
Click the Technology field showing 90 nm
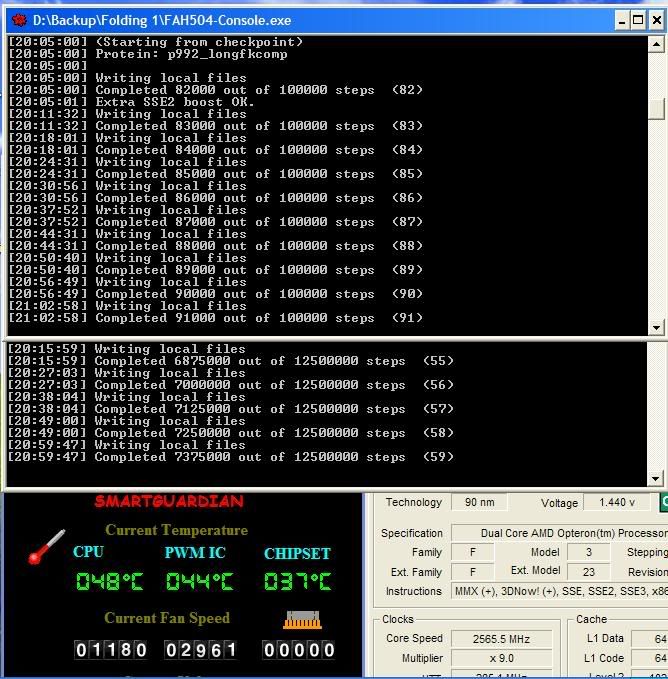479,502
